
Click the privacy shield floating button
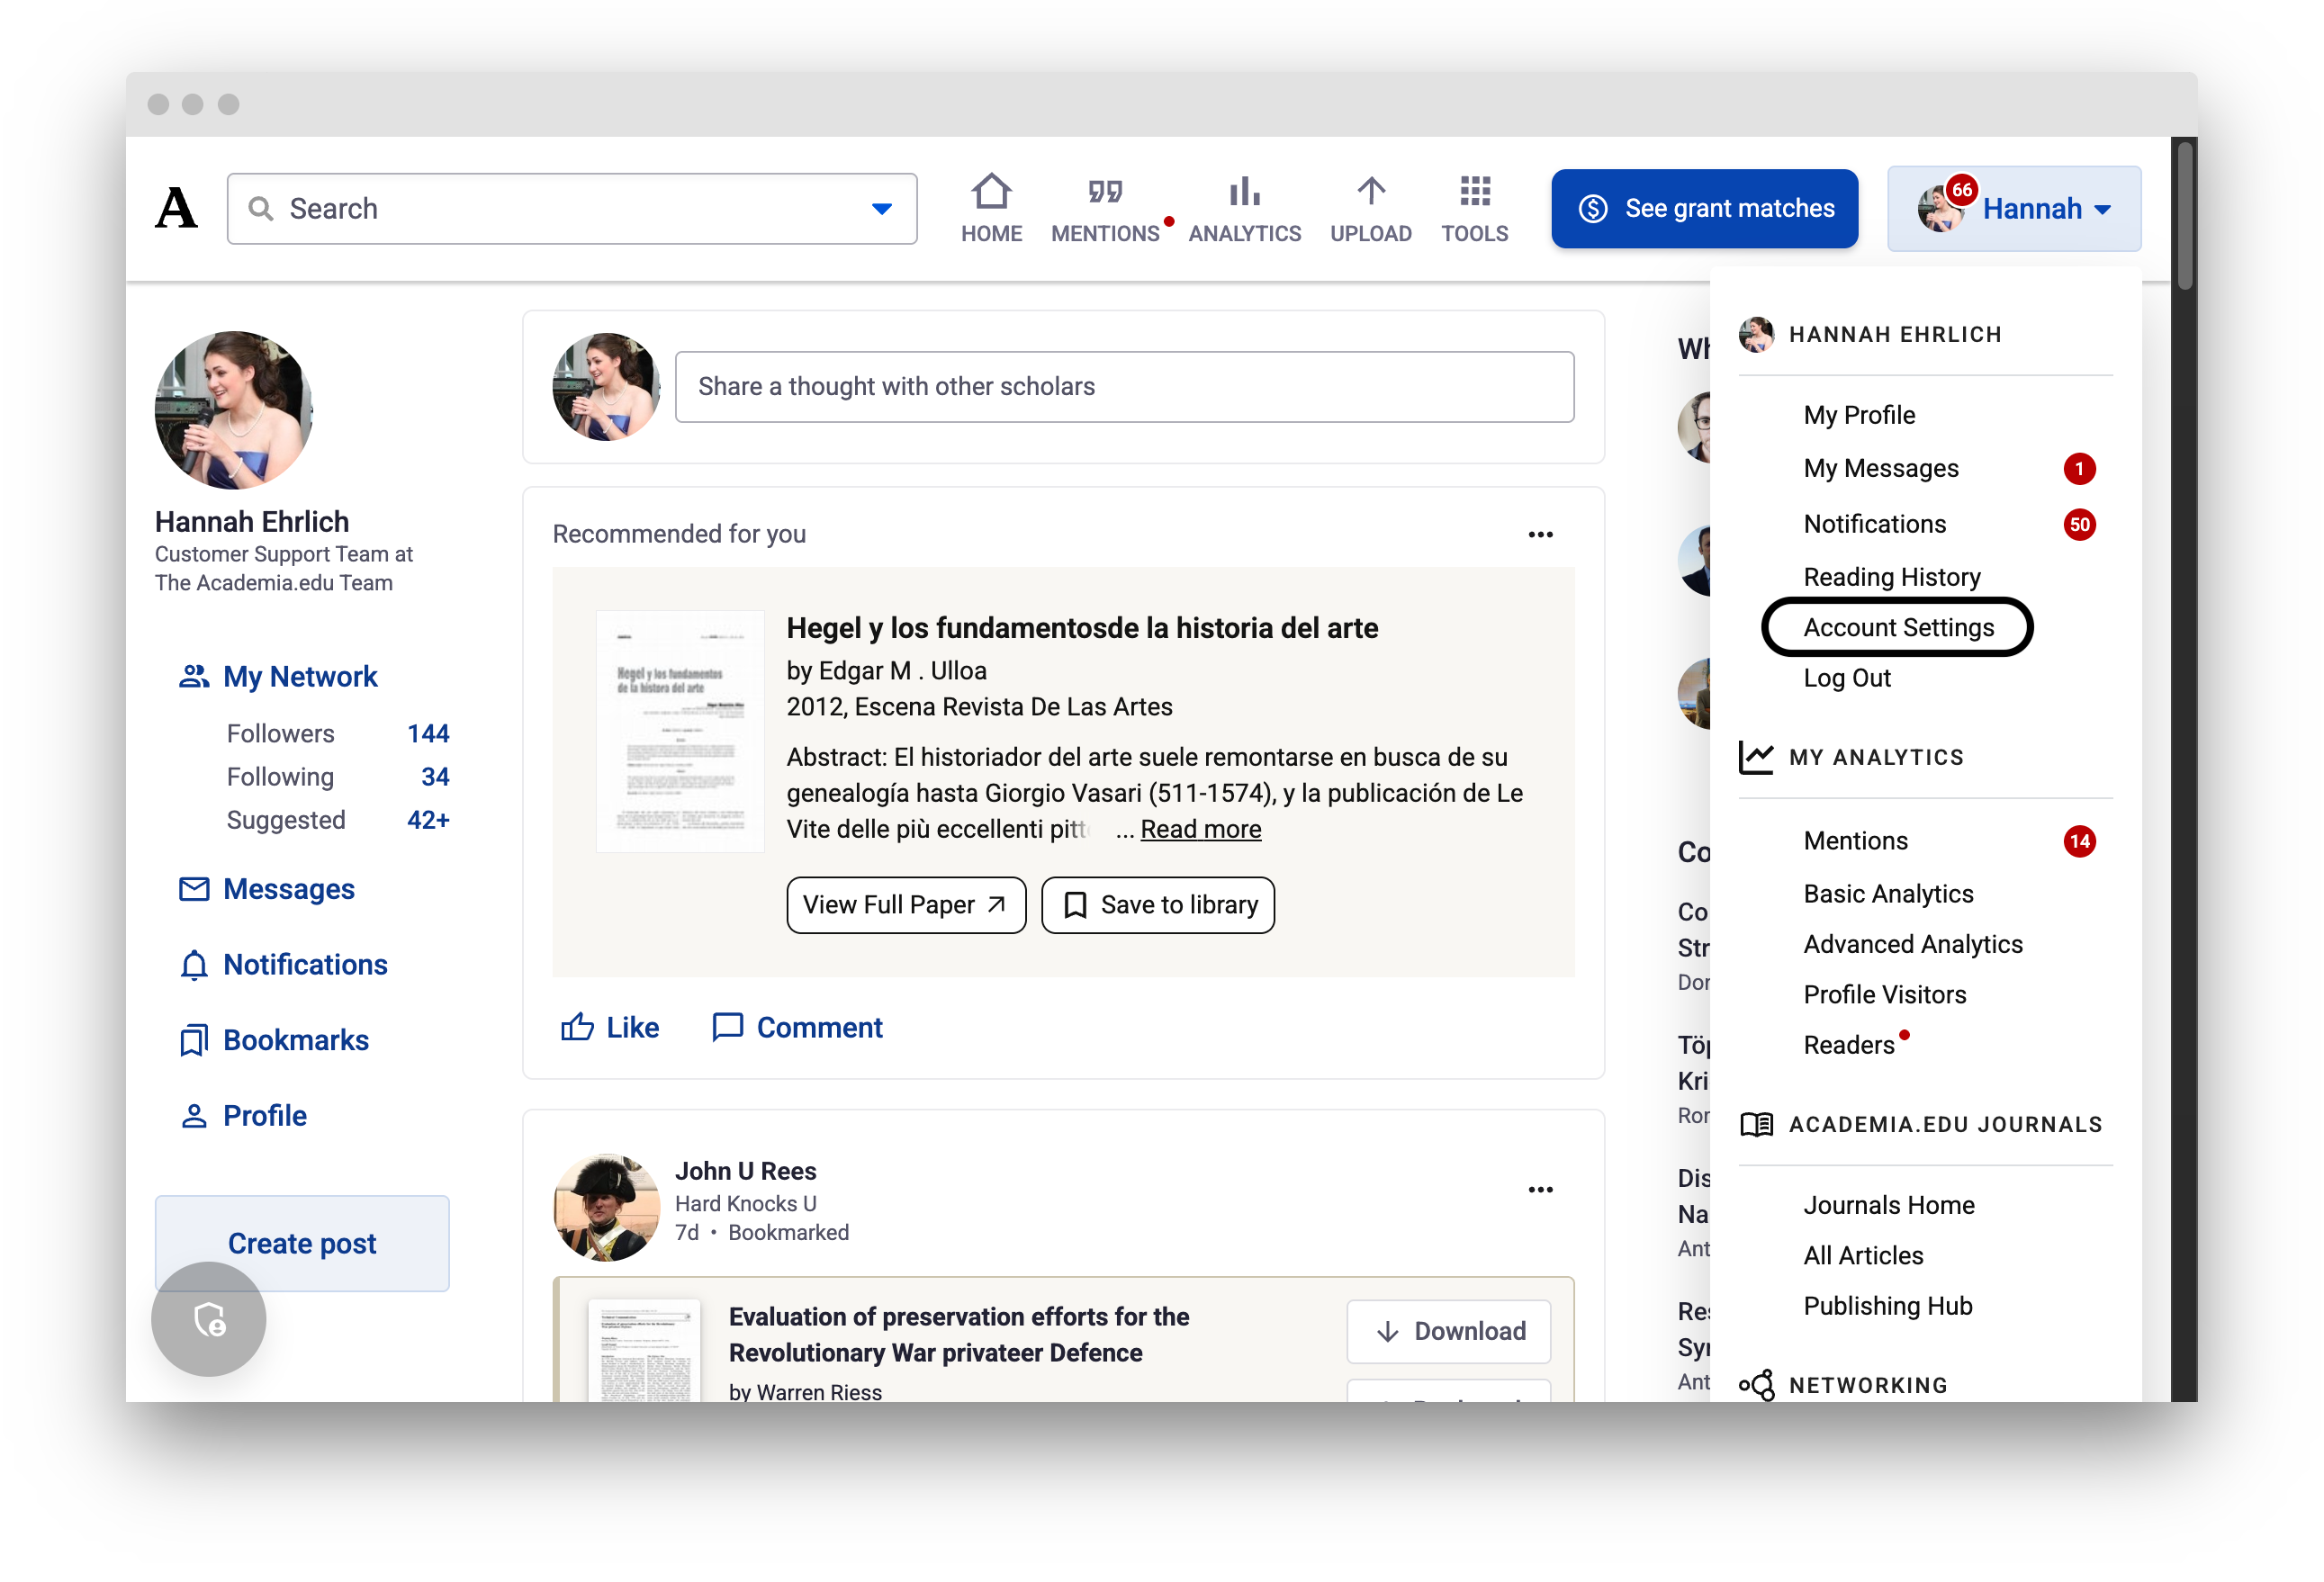point(209,1319)
